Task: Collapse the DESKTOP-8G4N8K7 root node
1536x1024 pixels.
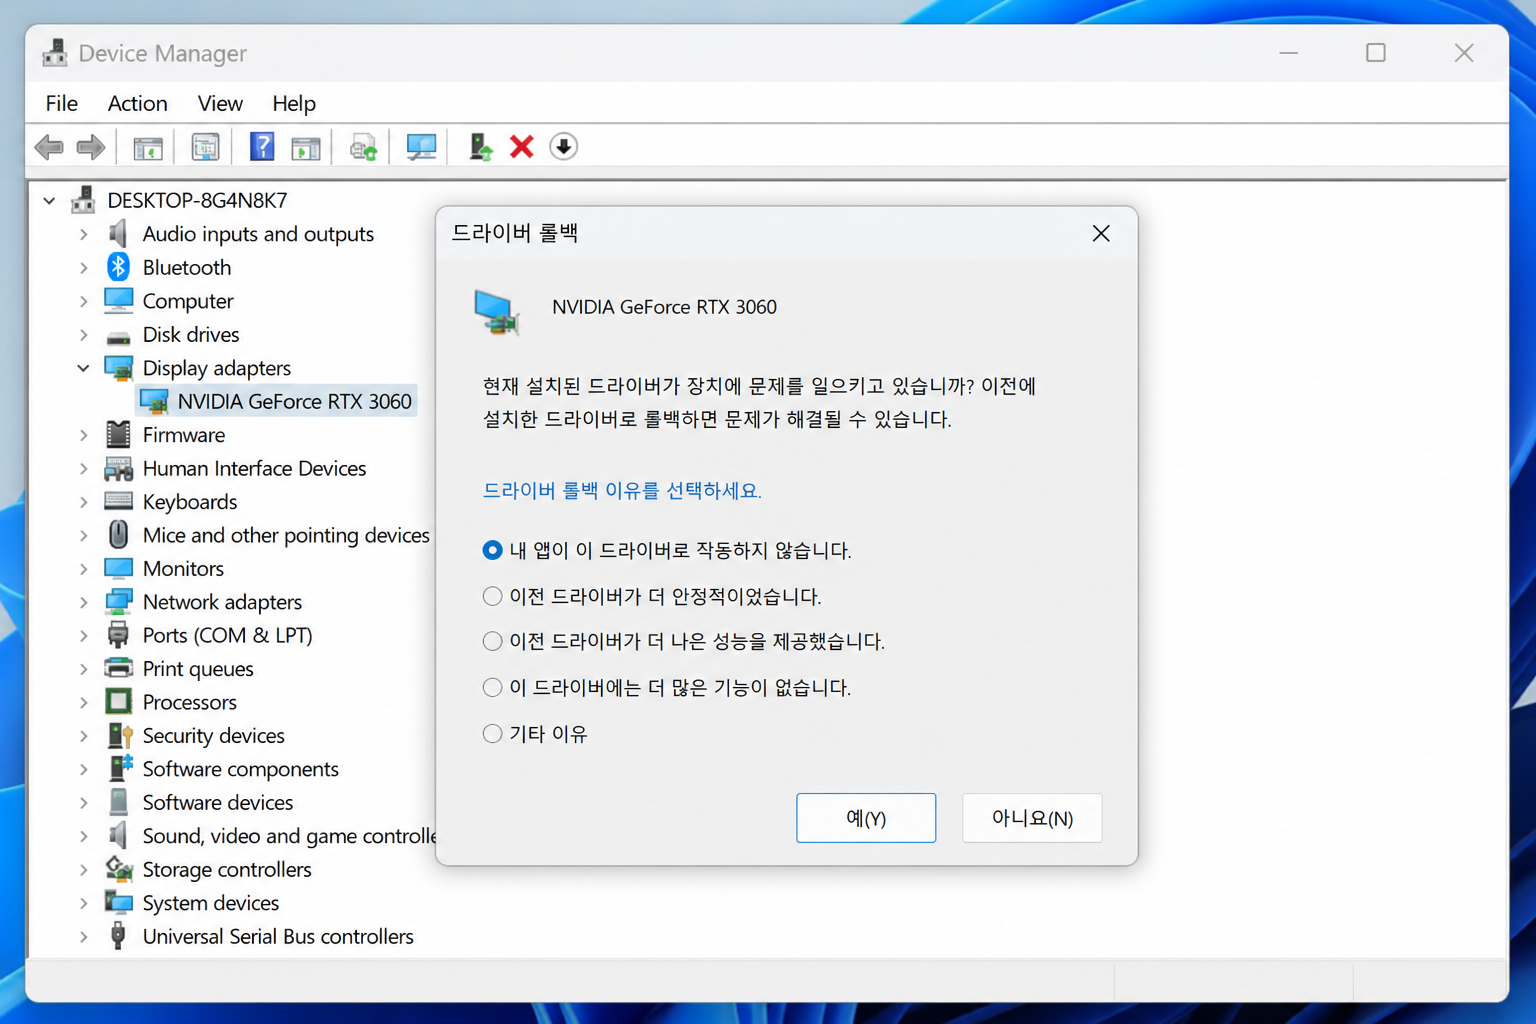Action: 49,200
